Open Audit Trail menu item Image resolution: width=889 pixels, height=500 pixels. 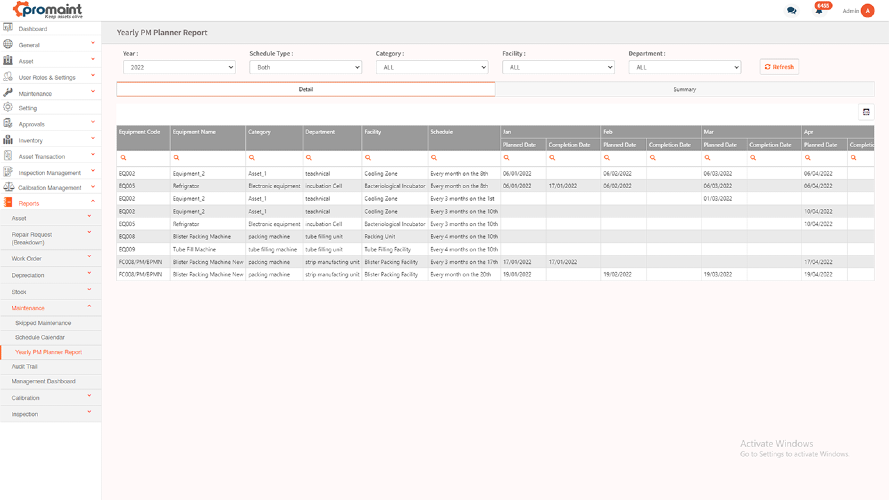24,367
